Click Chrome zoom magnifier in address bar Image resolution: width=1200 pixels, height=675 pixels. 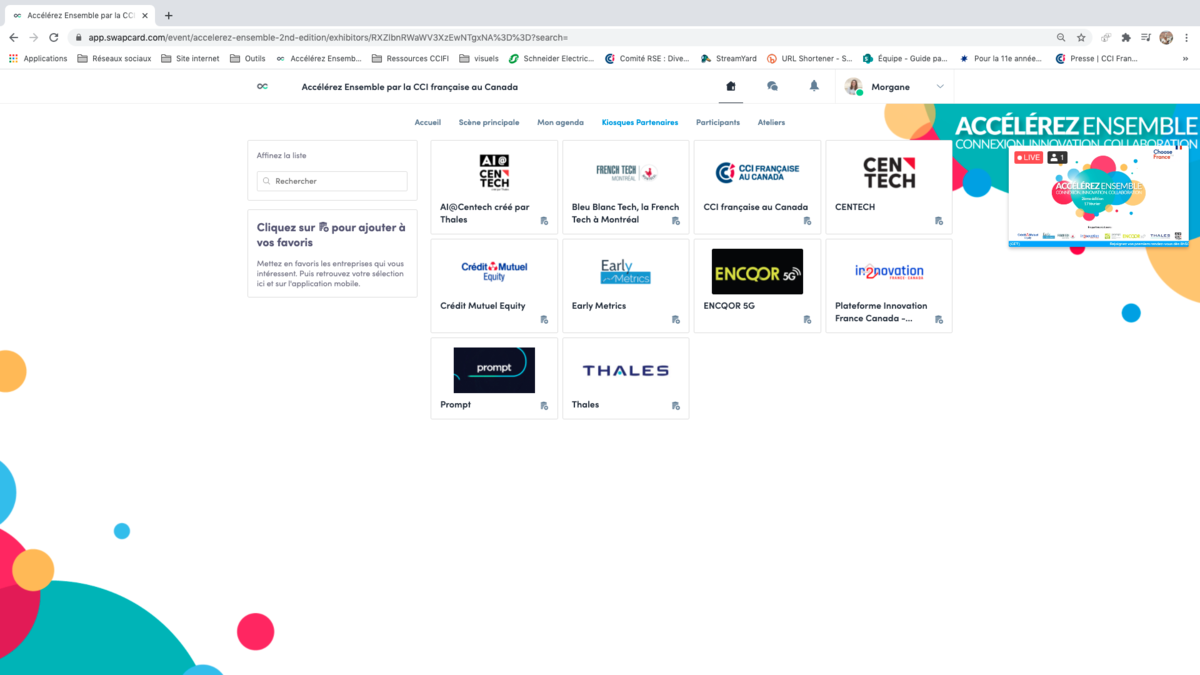(1061, 38)
